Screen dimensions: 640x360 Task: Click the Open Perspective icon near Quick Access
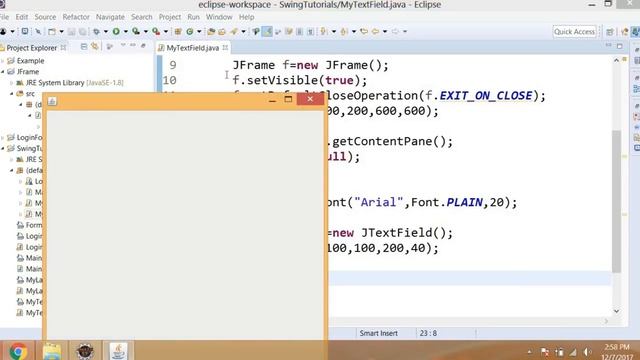pyautogui.click(x=610, y=32)
